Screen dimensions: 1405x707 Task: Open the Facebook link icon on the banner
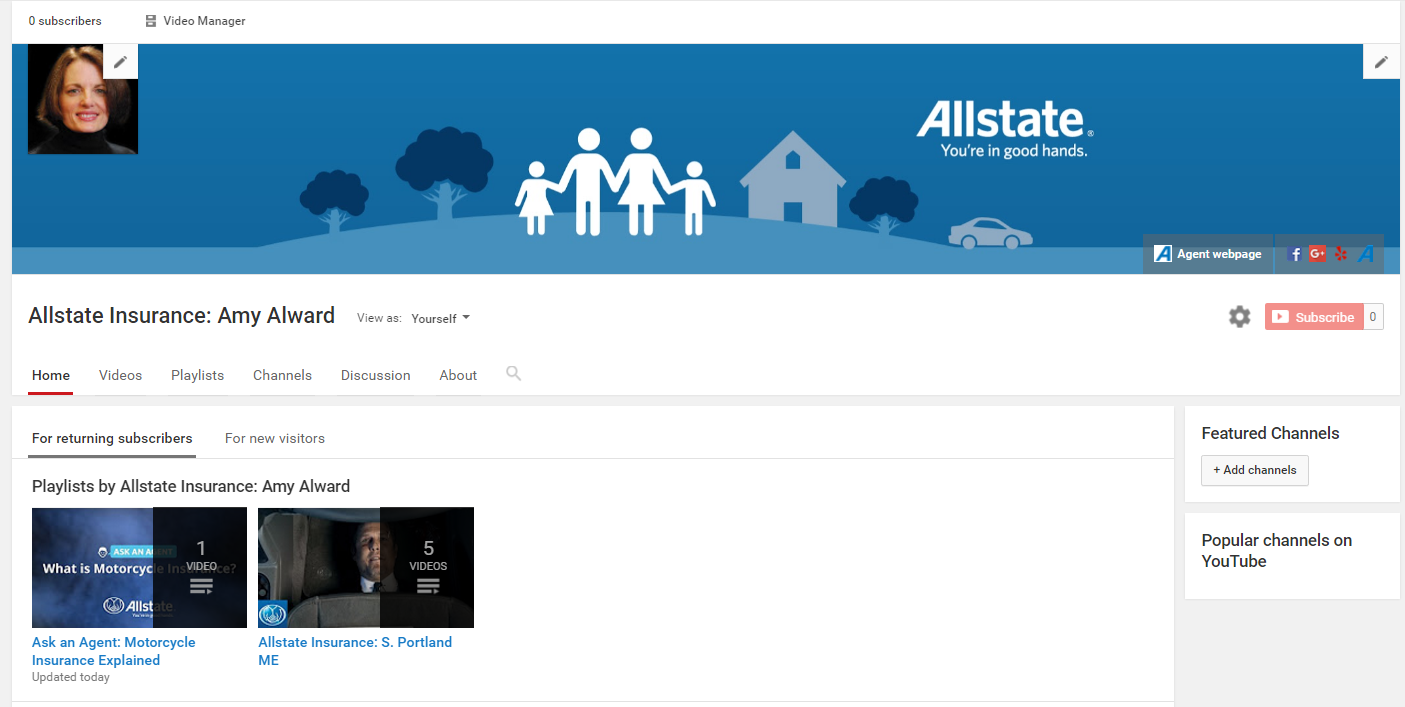[1296, 254]
